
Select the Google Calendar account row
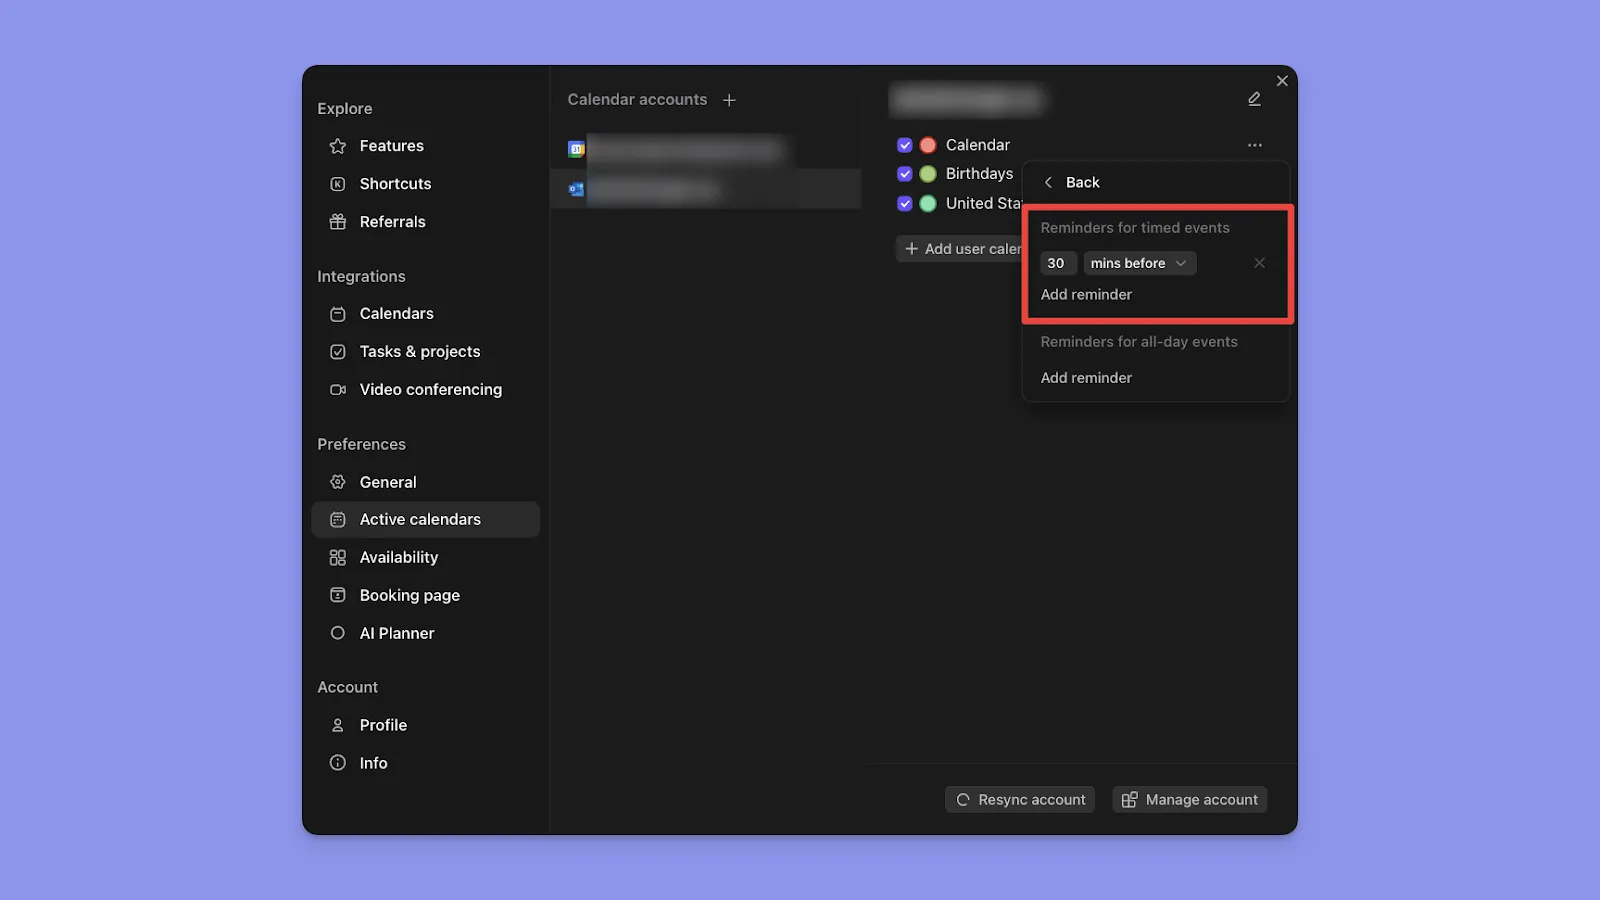(x=705, y=149)
